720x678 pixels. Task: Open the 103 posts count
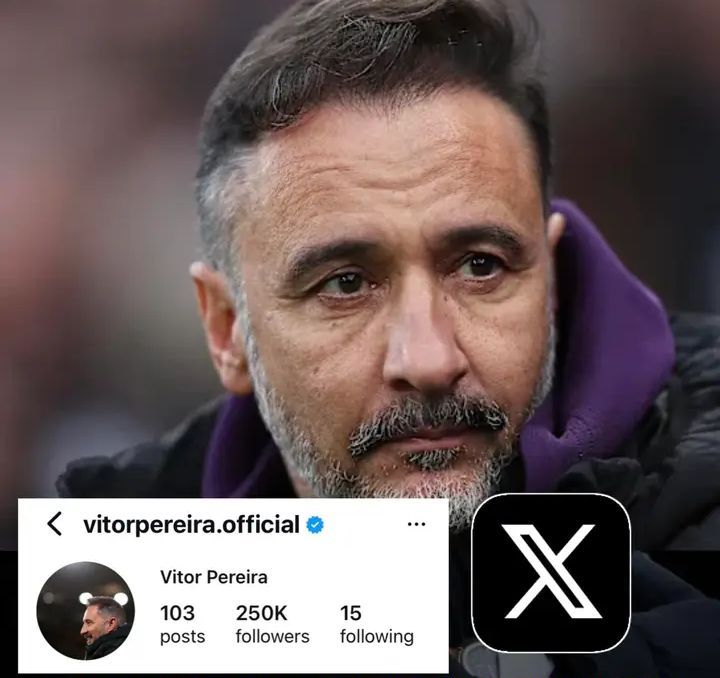182,624
